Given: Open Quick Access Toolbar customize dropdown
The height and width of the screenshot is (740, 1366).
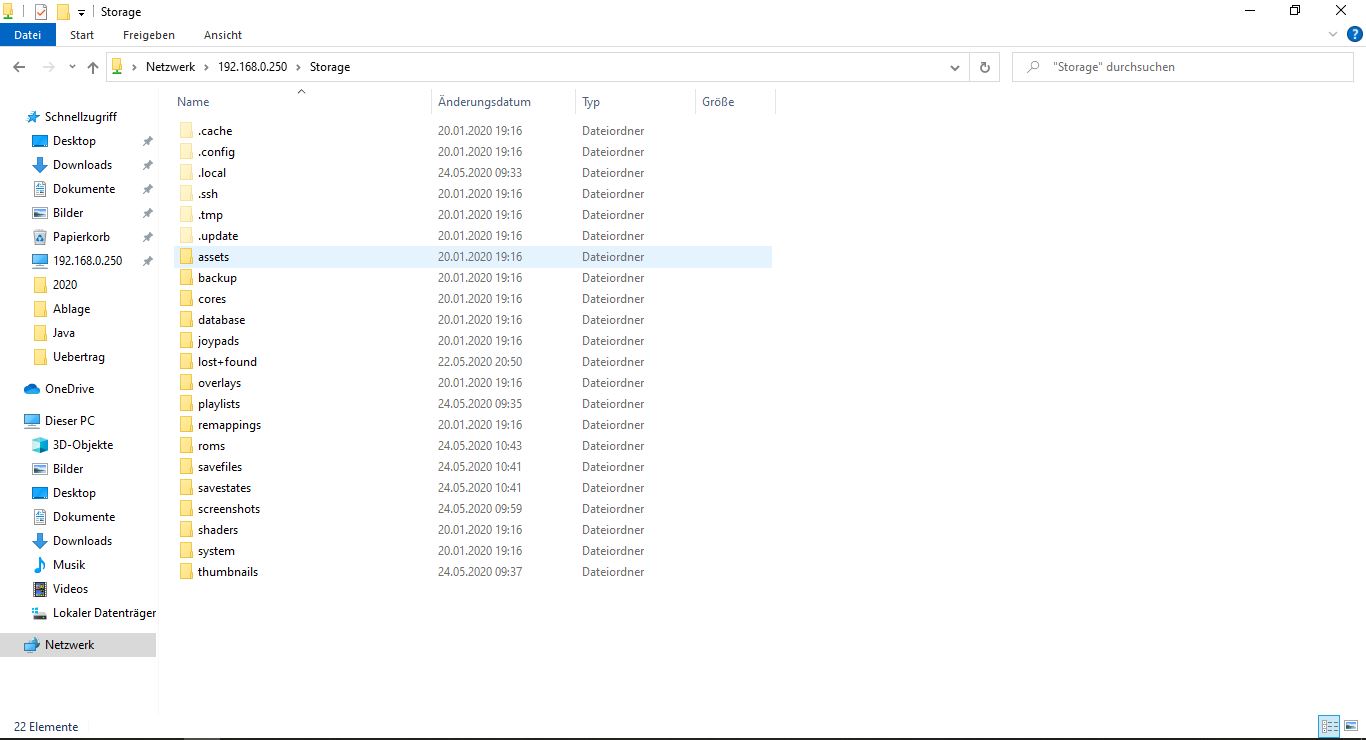Looking at the screenshot, I should (x=81, y=12).
